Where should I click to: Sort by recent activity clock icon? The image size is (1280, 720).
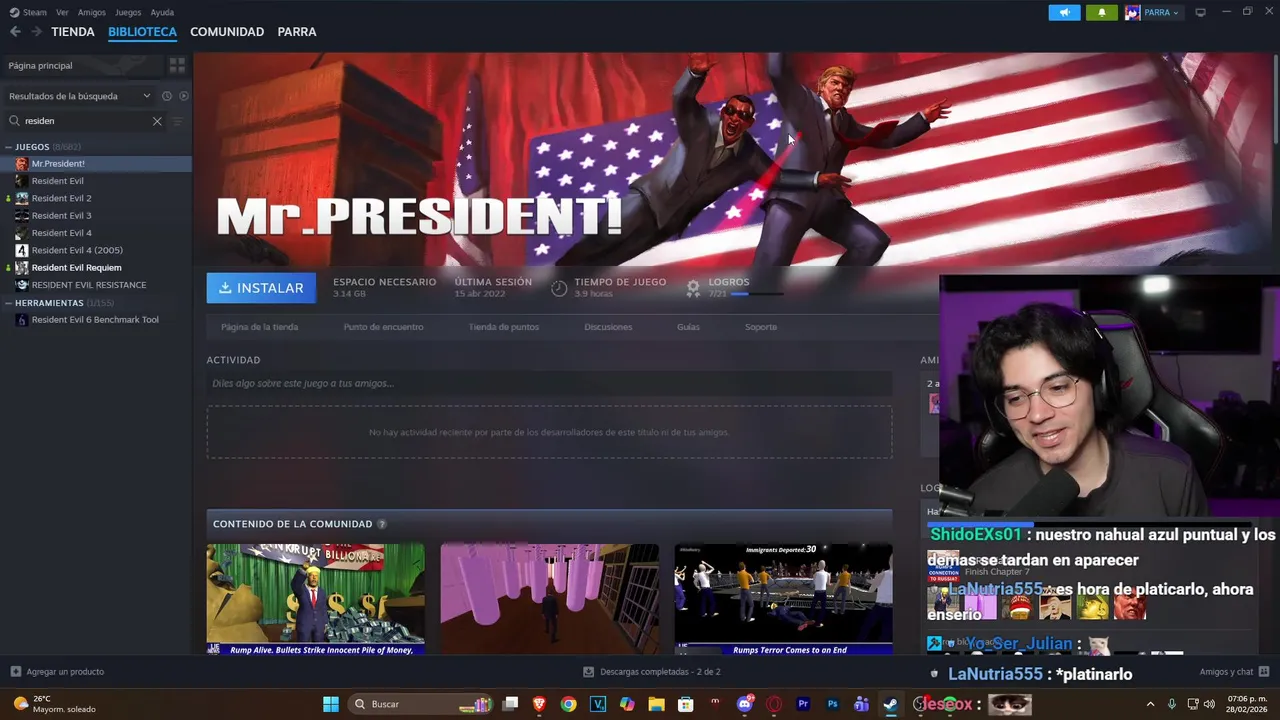tap(167, 96)
